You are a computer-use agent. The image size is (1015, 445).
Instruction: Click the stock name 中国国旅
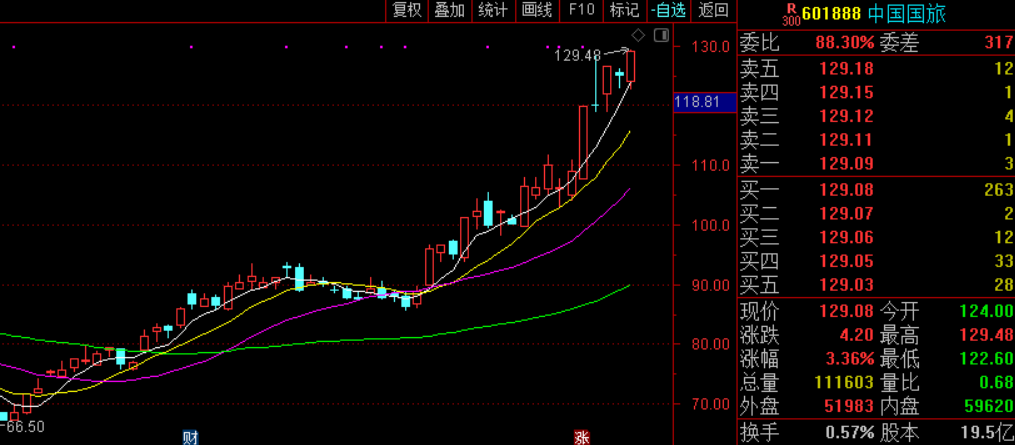pos(907,14)
